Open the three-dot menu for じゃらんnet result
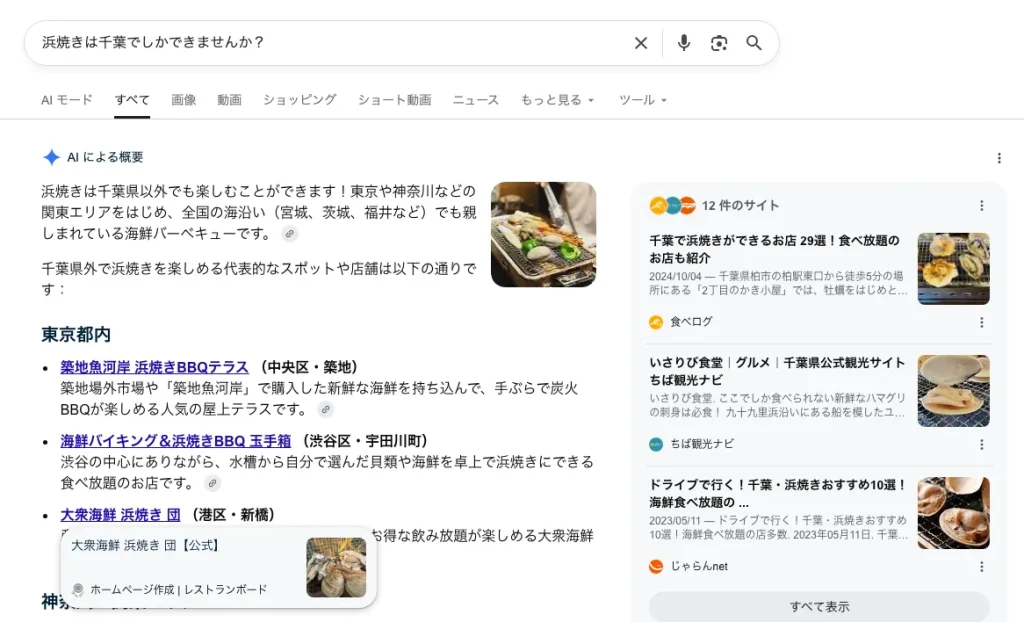 [x=981, y=566]
